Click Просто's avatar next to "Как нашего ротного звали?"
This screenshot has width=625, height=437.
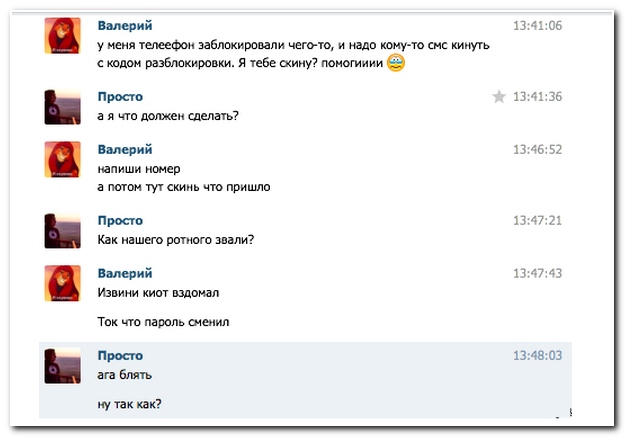click(63, 230)
